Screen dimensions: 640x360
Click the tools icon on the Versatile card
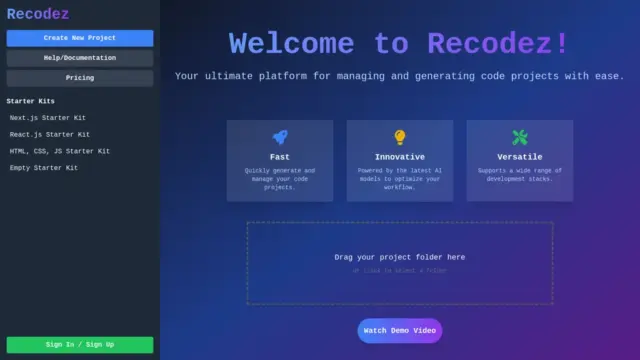(520, 138)
